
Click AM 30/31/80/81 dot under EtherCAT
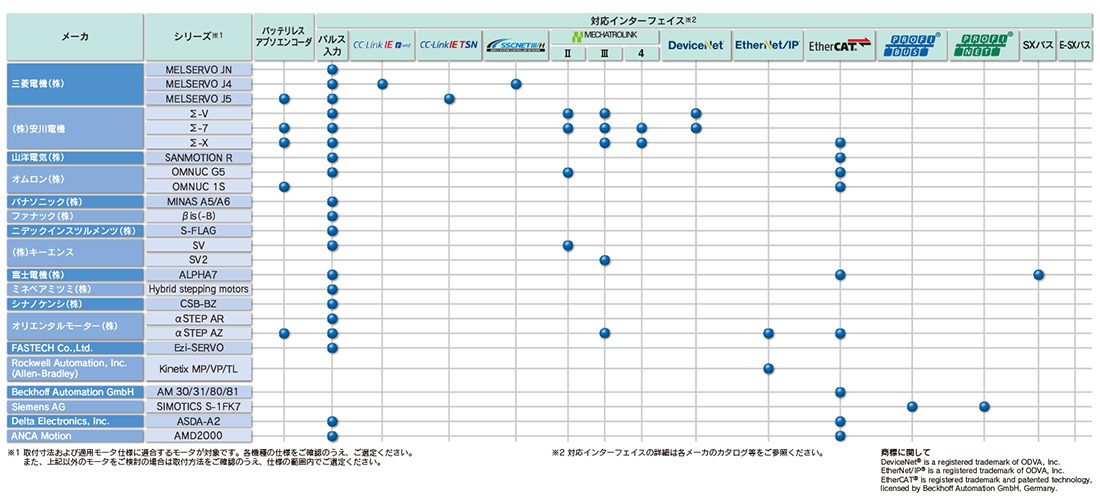840,392
